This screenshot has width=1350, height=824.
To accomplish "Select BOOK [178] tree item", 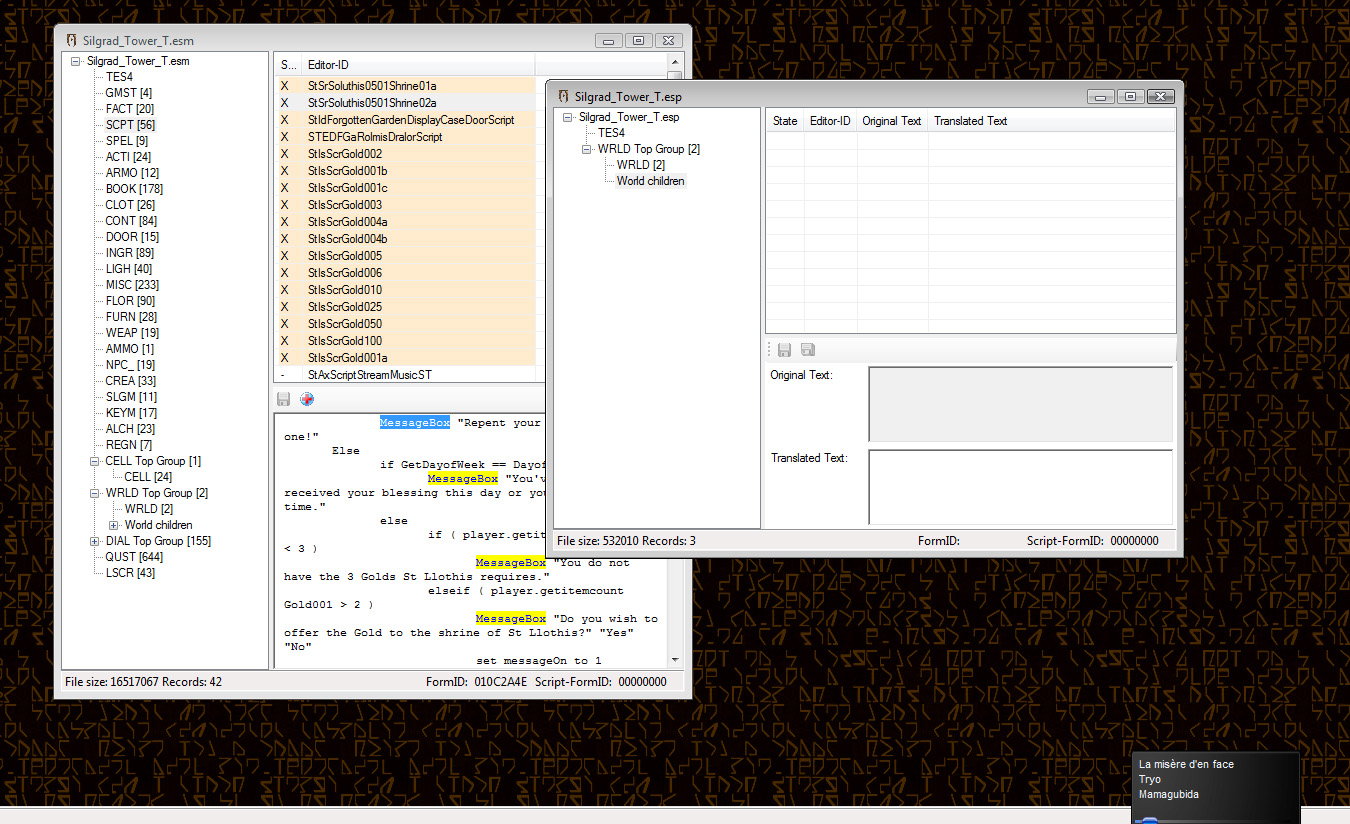I will [x=134, y=189].
